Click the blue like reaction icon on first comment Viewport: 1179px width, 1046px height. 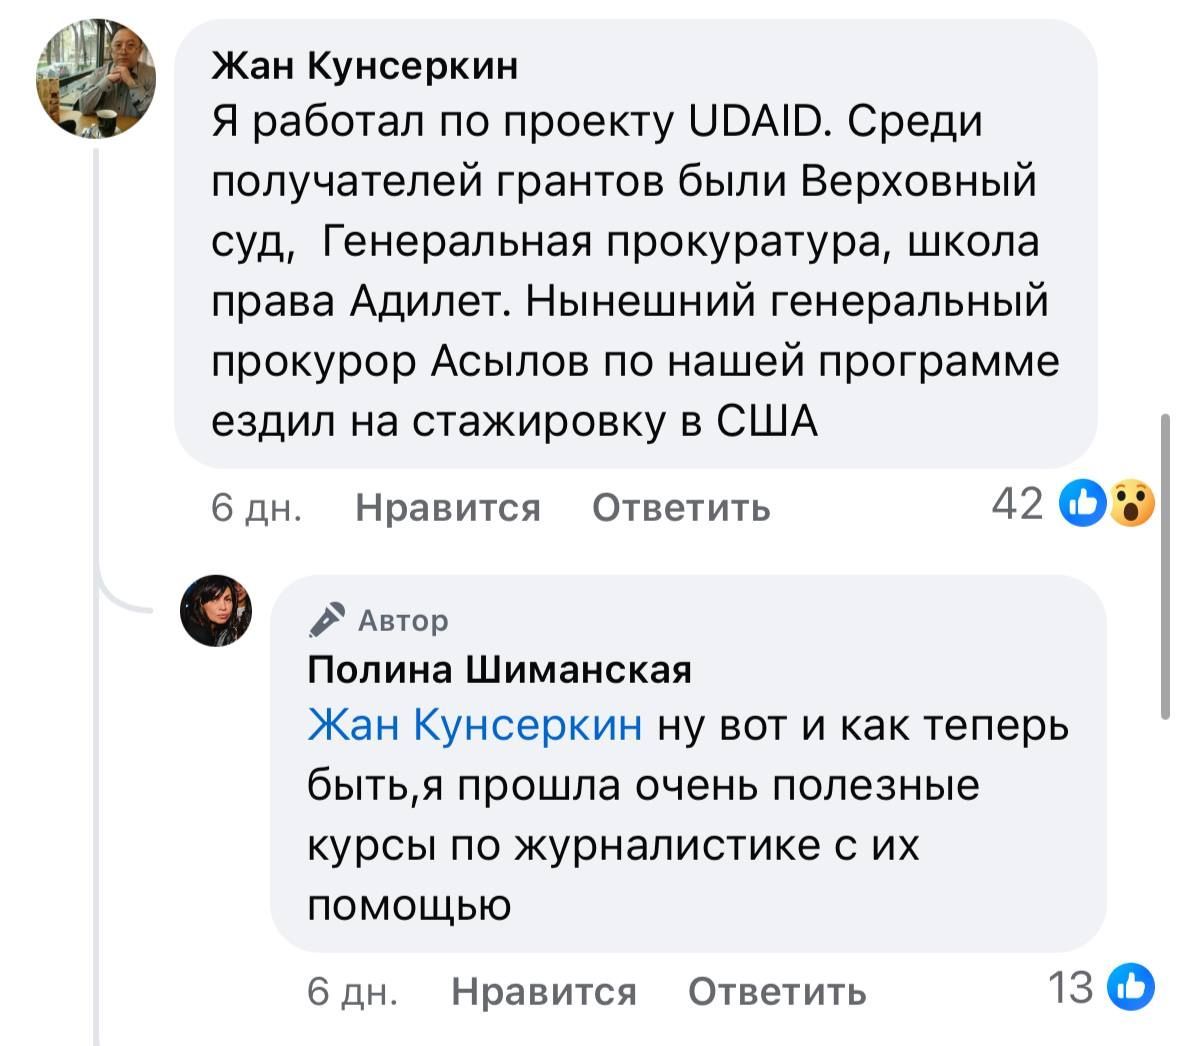1086,505
